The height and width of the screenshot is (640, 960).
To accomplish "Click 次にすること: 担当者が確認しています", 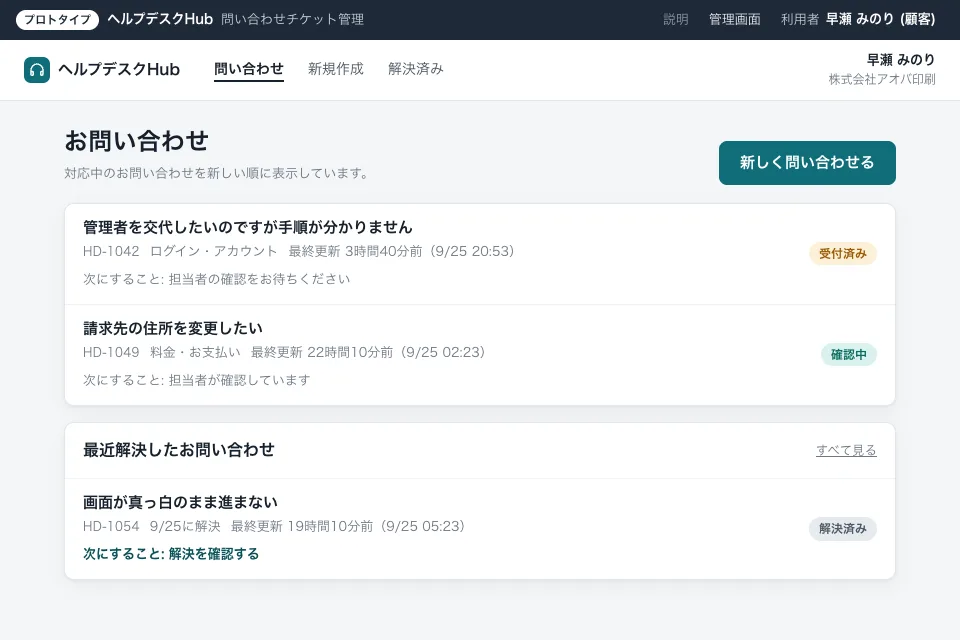I will [x=197, y=380].
